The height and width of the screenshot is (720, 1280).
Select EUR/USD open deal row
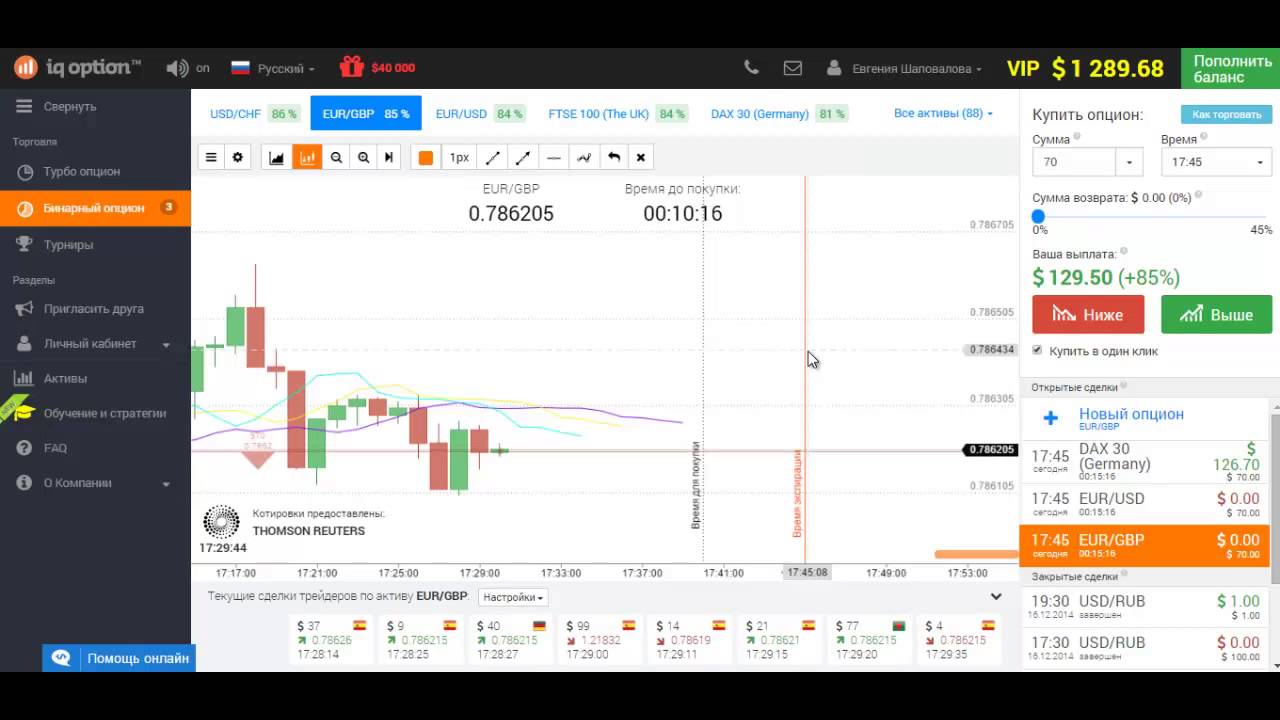point(1145,504)
